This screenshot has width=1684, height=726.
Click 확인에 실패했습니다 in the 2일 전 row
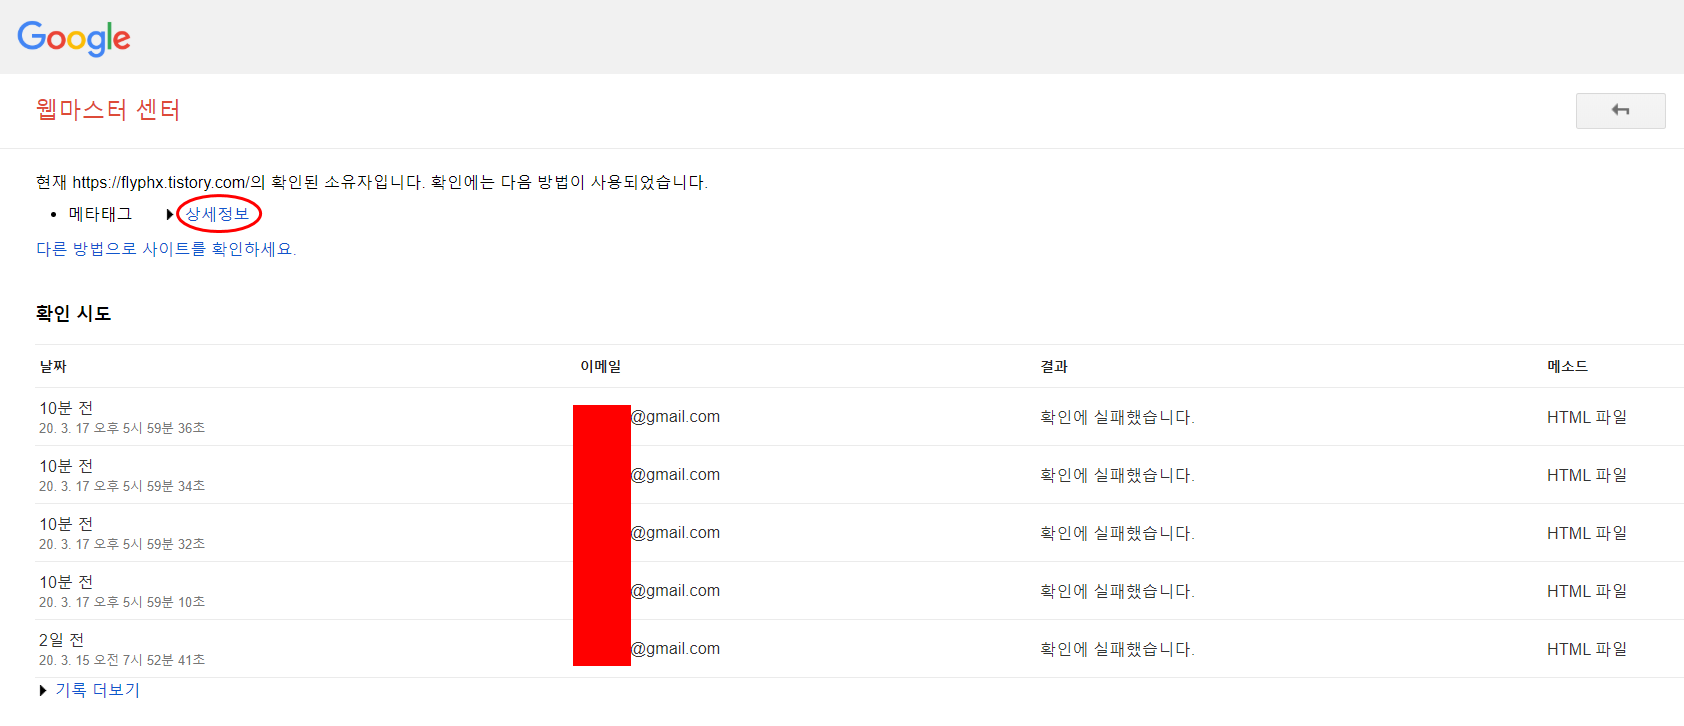1117,649
